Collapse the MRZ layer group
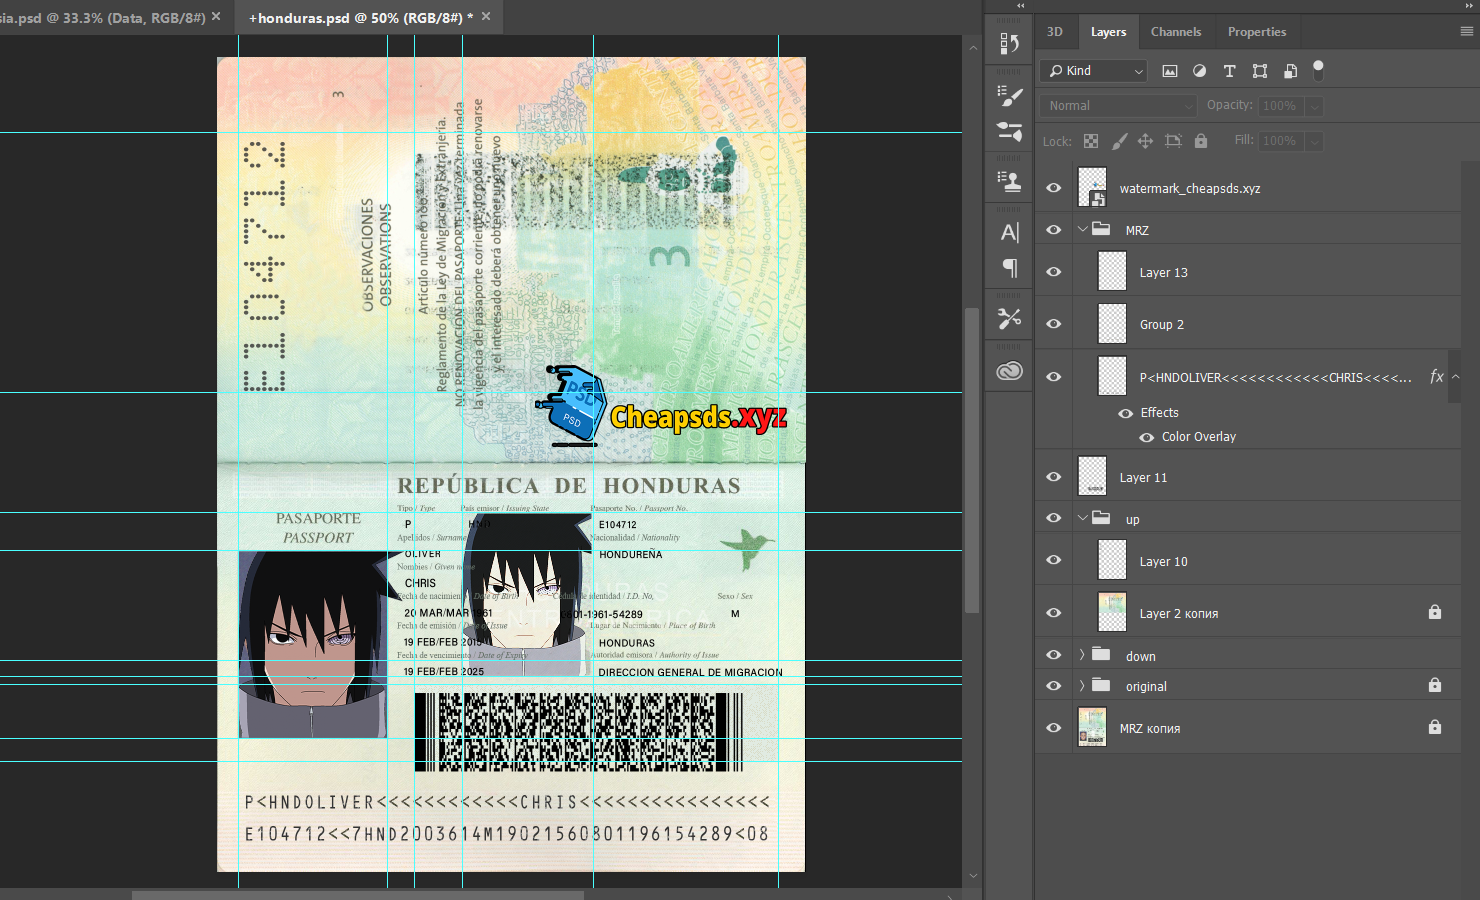 coord(1083,229)
